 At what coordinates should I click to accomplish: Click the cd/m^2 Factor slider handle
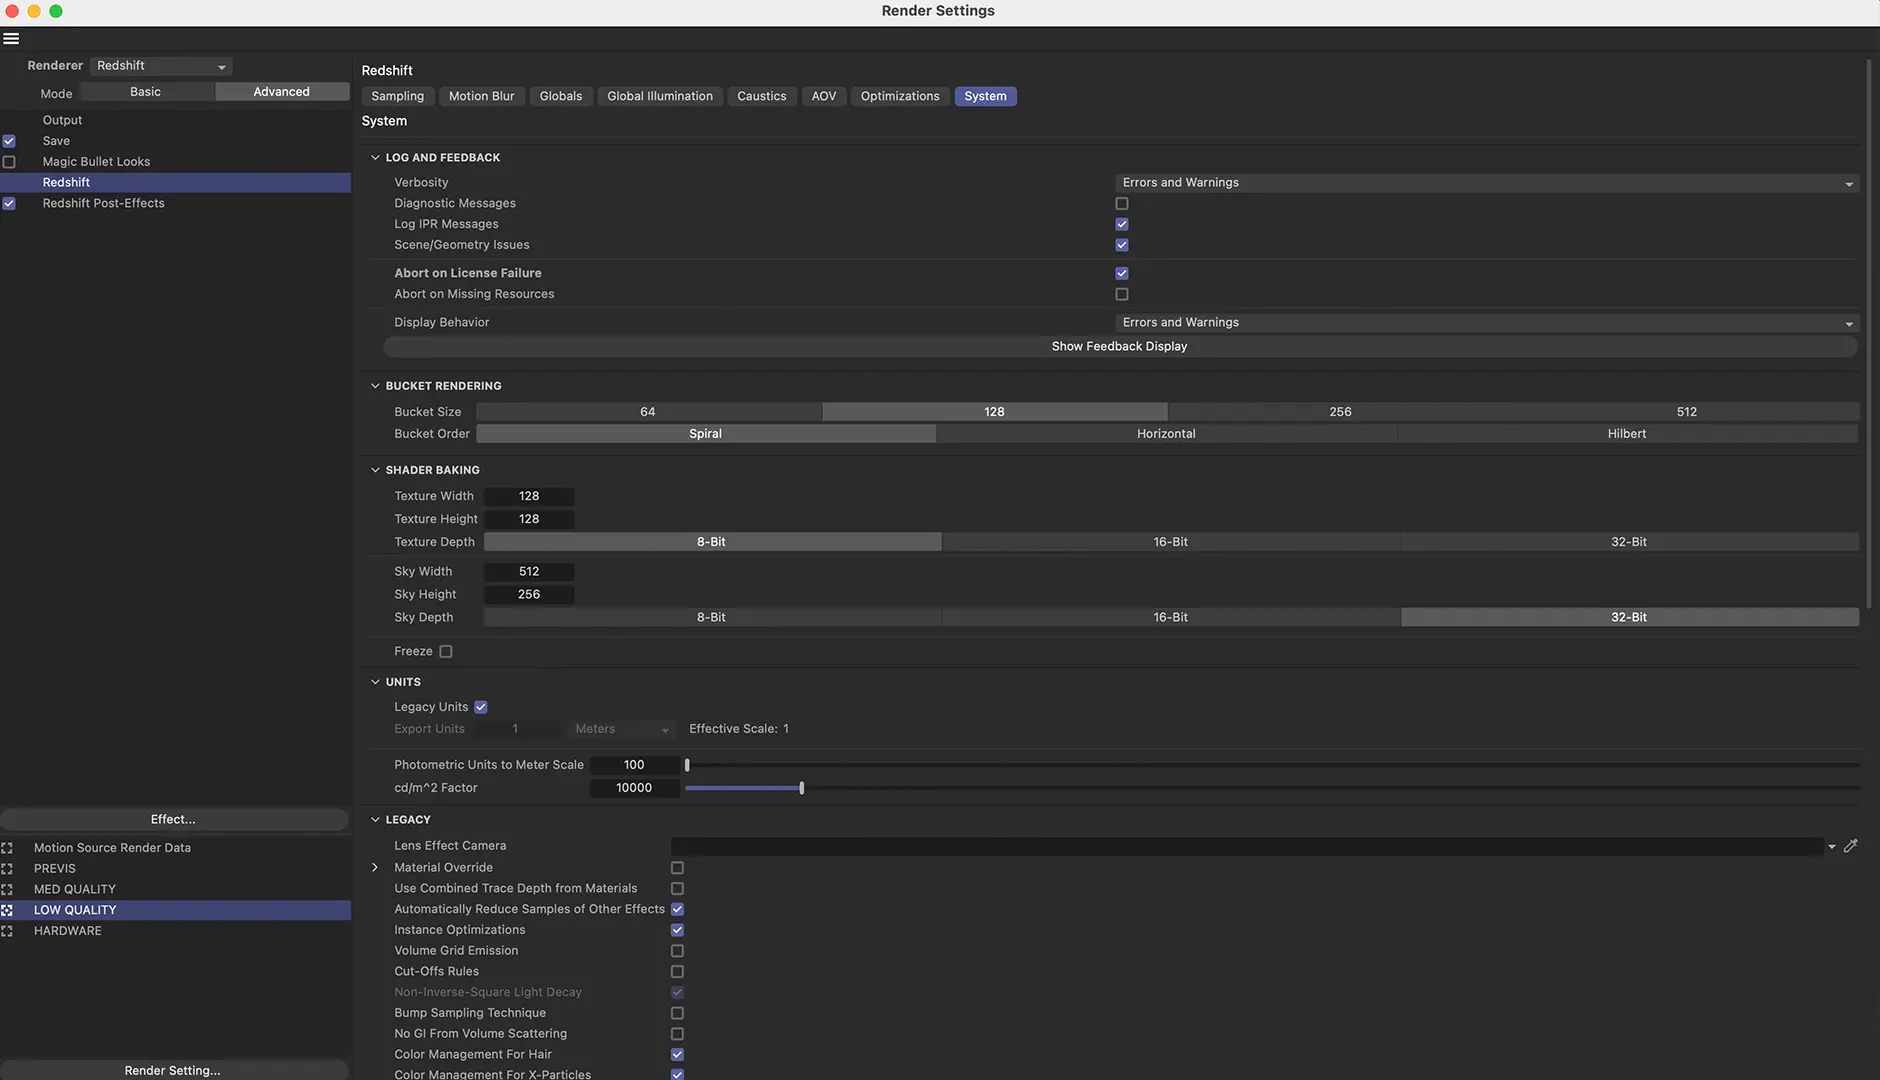801,787
